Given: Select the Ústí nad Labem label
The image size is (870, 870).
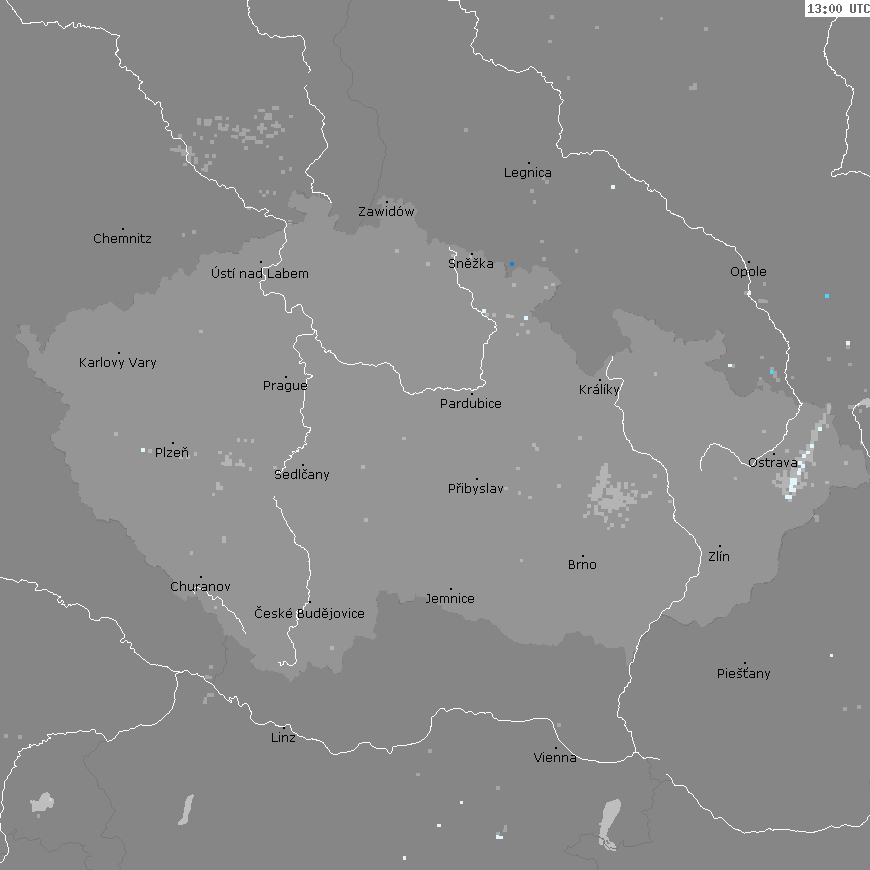Looking at the screenshot, I should tap(260, 274).
